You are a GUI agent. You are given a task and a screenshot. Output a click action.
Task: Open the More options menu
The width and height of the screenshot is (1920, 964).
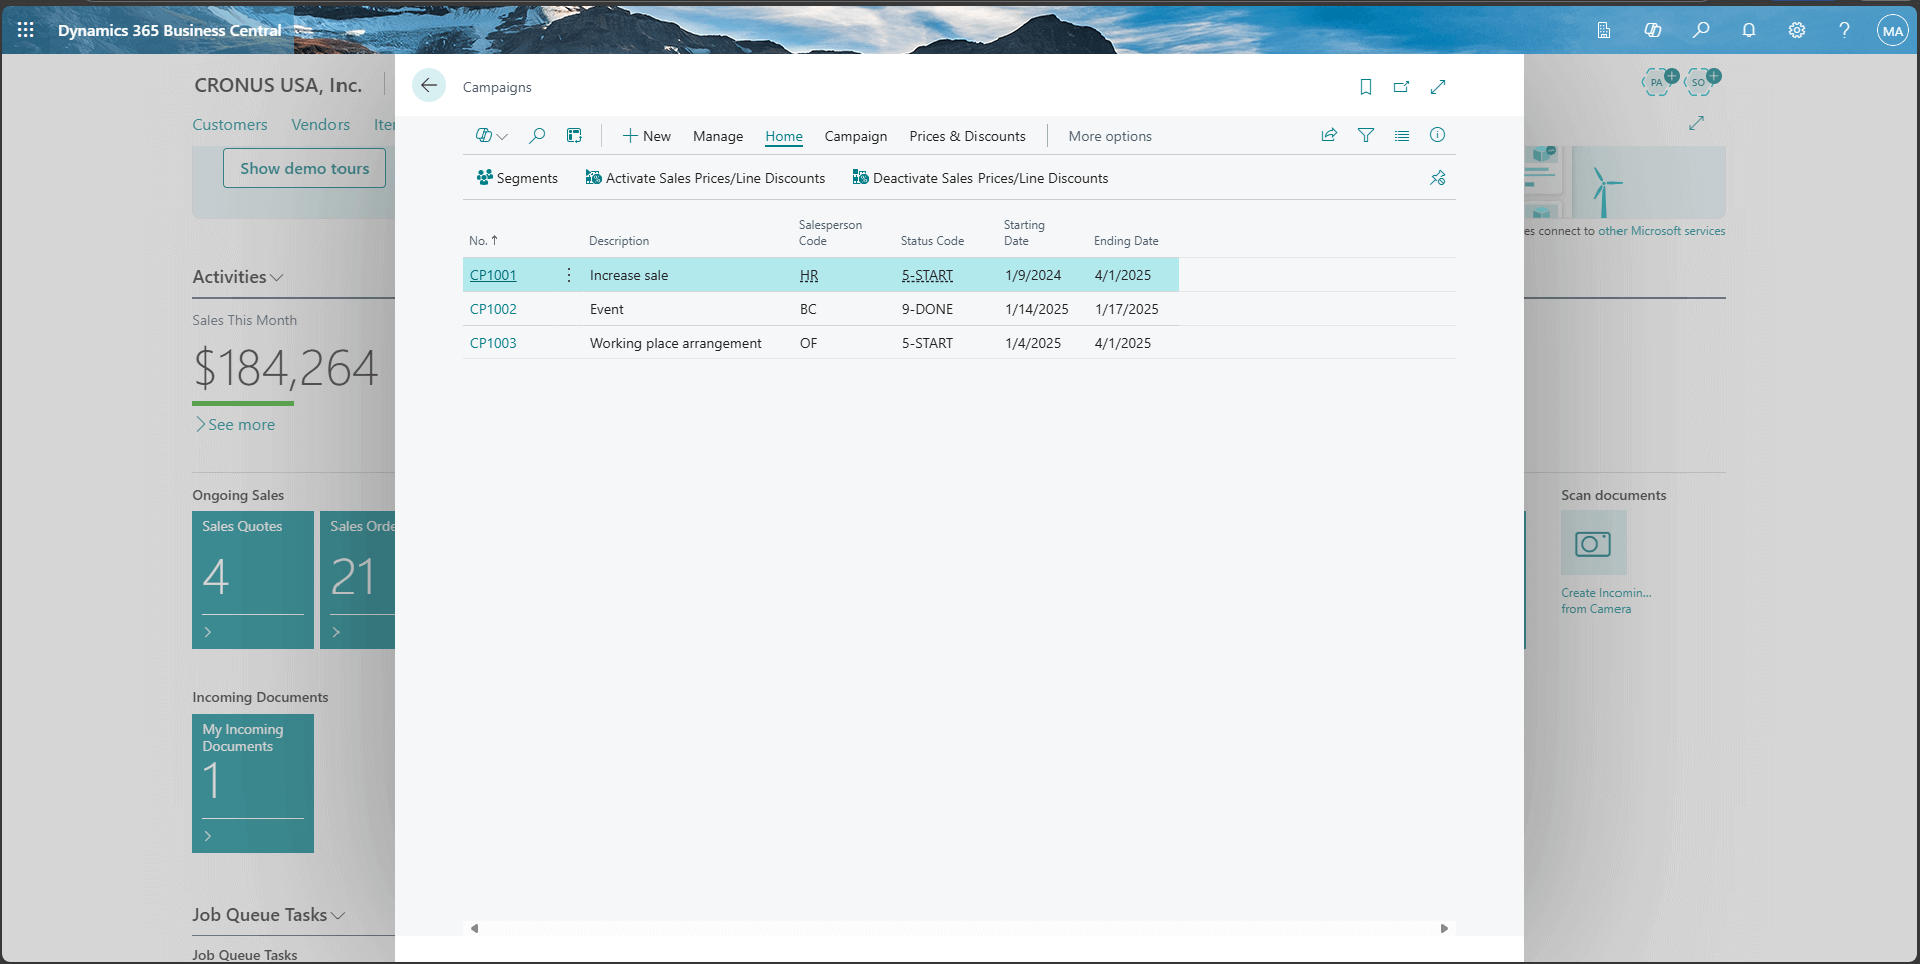pyautogui.click(x=1109, y=136)
